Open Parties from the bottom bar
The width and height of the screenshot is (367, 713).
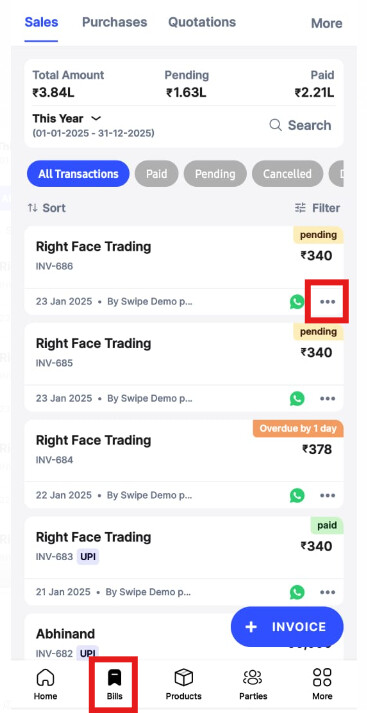click(253, 683)
